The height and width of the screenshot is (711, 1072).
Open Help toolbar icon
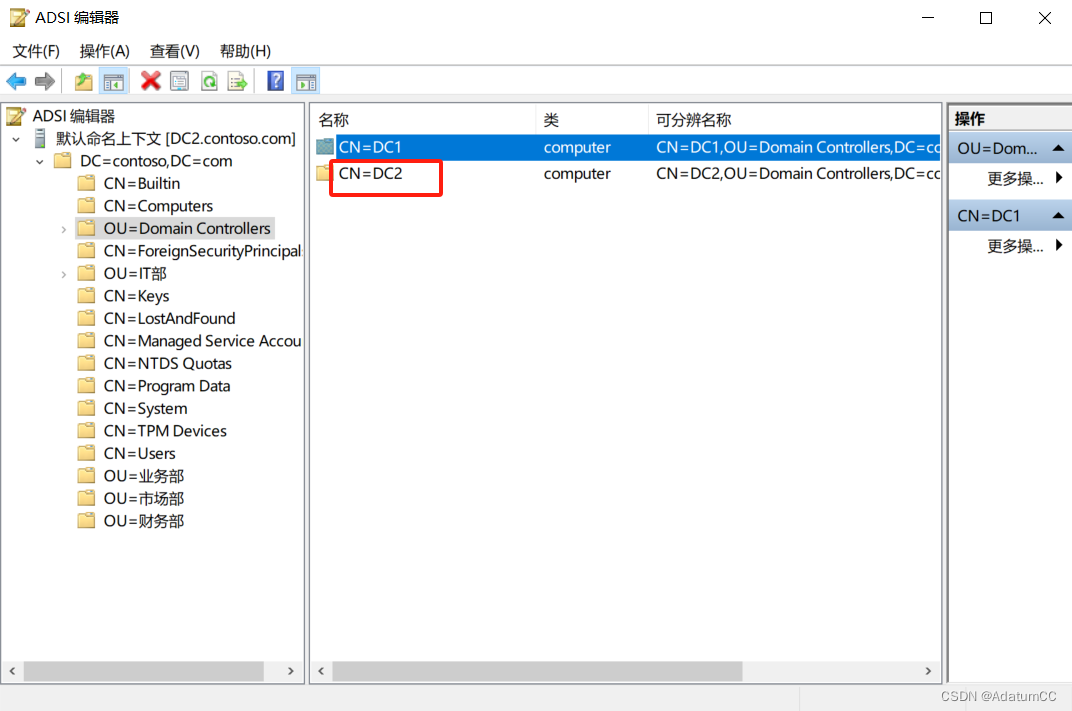275,81
